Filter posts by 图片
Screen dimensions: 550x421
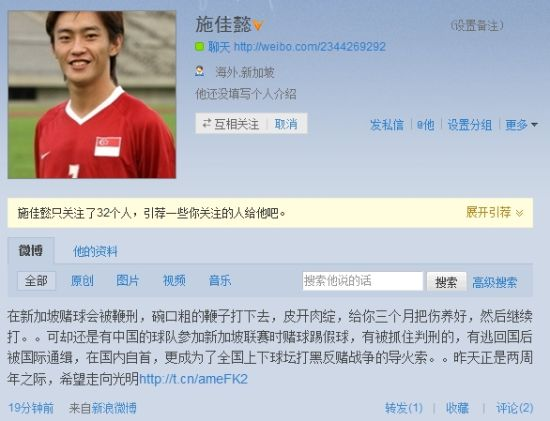128,281
